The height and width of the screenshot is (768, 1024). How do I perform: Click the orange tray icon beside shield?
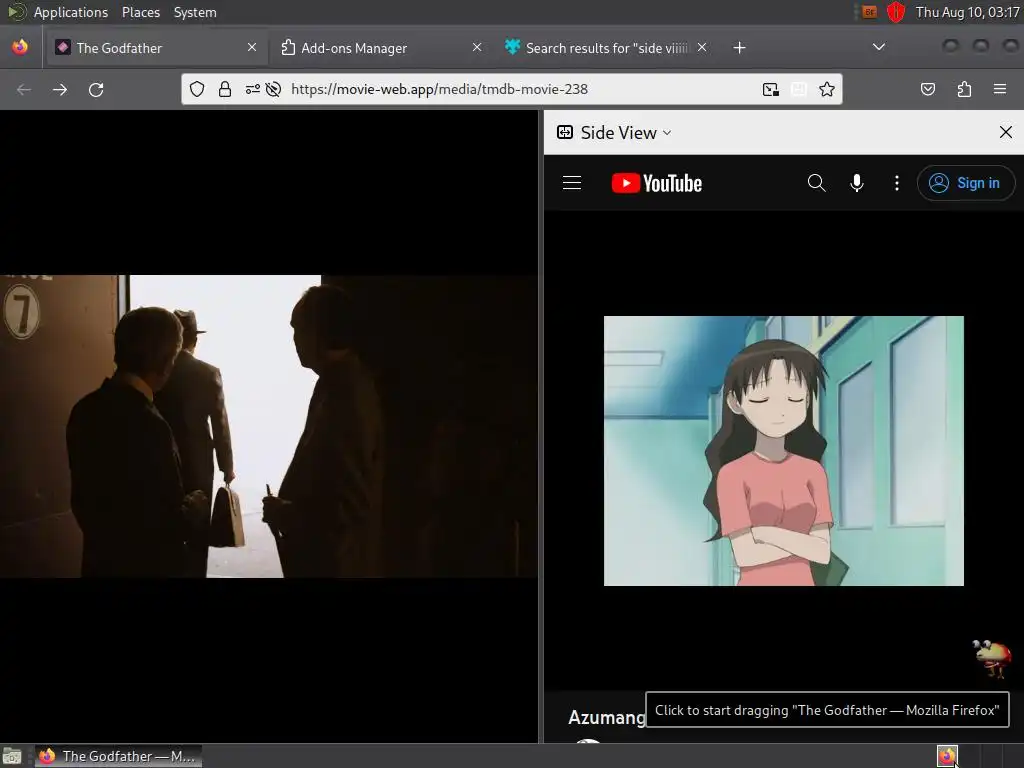pyautogui.click(x=869, y=12)
